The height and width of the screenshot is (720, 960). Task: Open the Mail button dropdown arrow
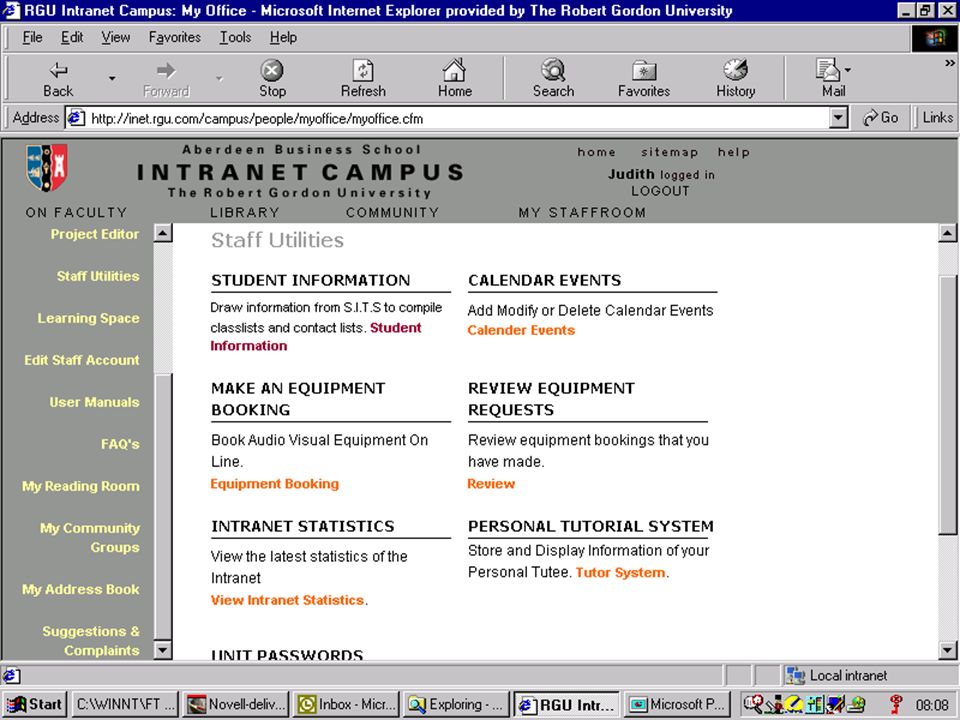[x=847, y=70]
